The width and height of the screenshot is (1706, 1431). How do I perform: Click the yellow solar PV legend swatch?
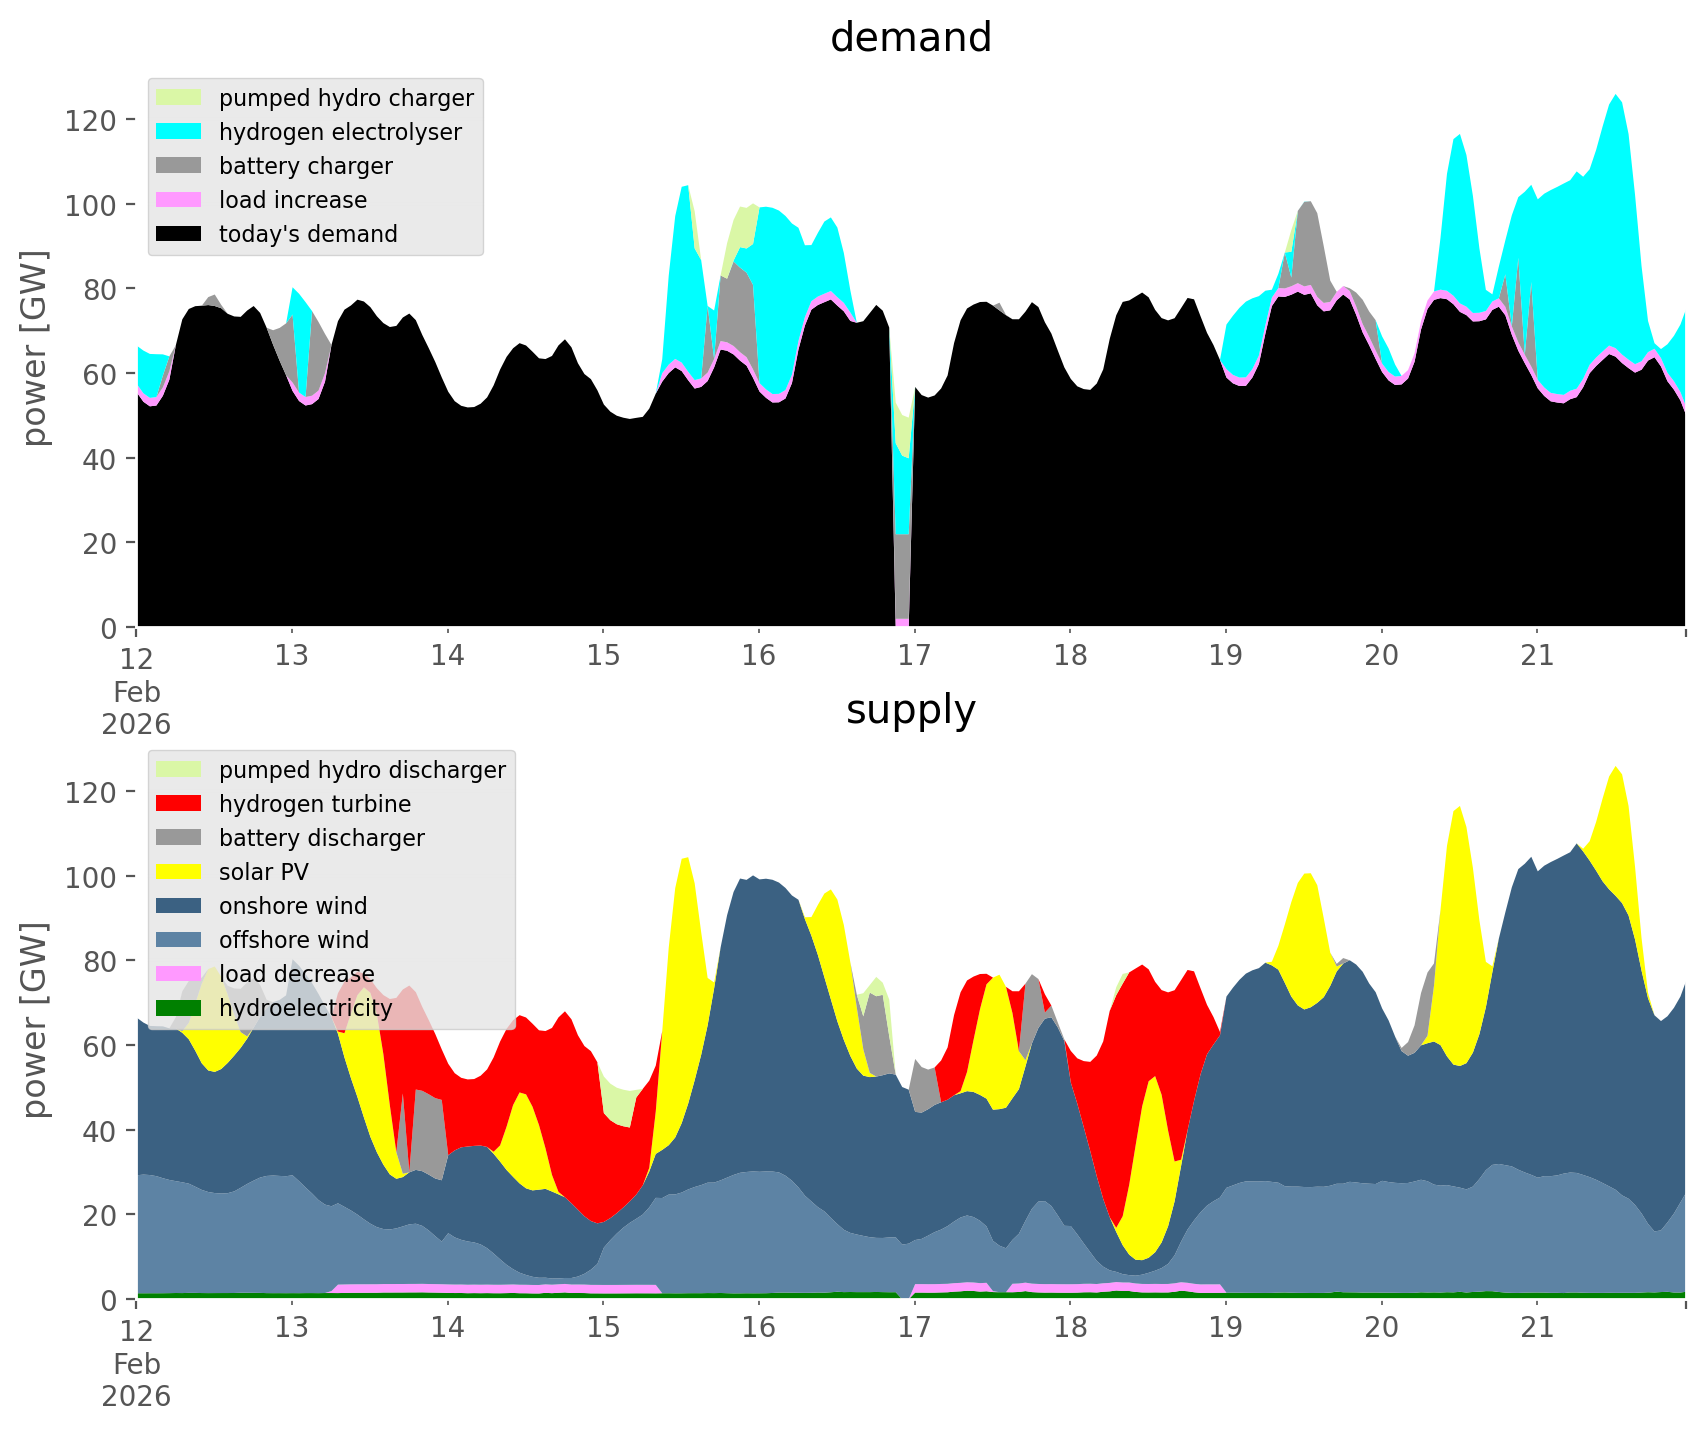pyautogui.click(x=180, y=872)
